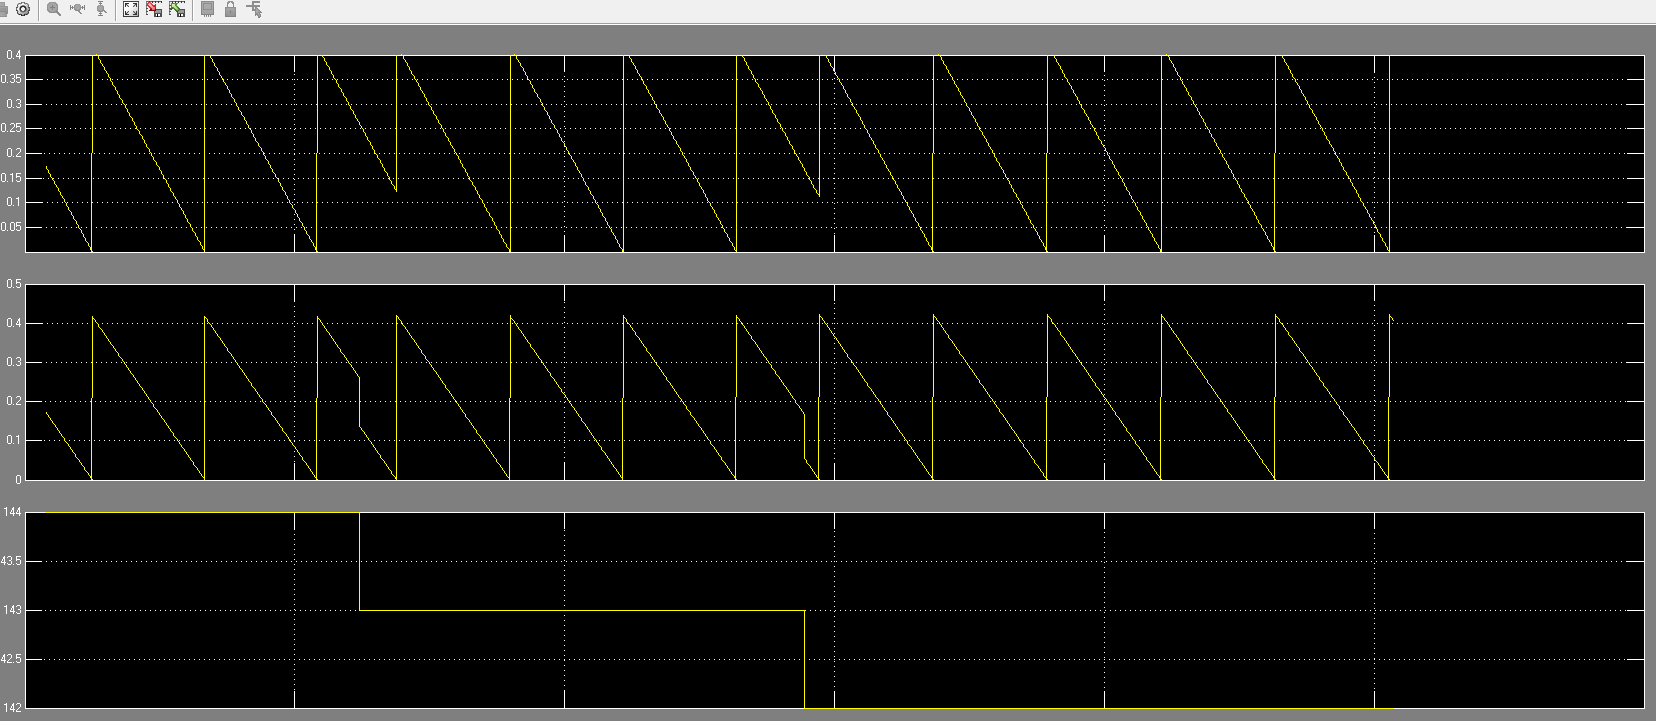Image resolution: width=1656 pixels, height=721 pixels.
Task: Click the 144 tick label on the bottom plot
Action: (12, 512)
